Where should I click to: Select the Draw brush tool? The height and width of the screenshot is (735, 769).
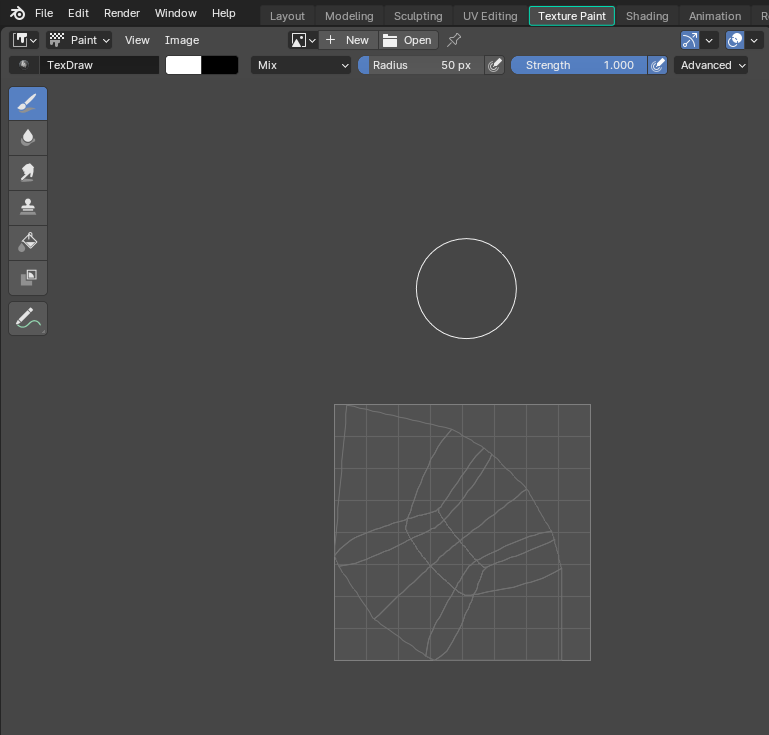(x=28, y=104)
